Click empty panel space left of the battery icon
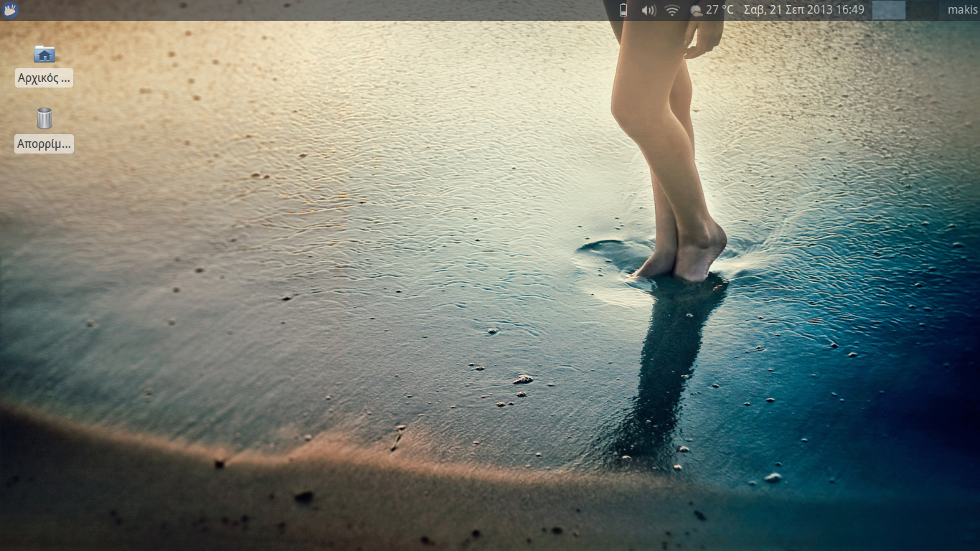980x551 pixels. point(500,10)
